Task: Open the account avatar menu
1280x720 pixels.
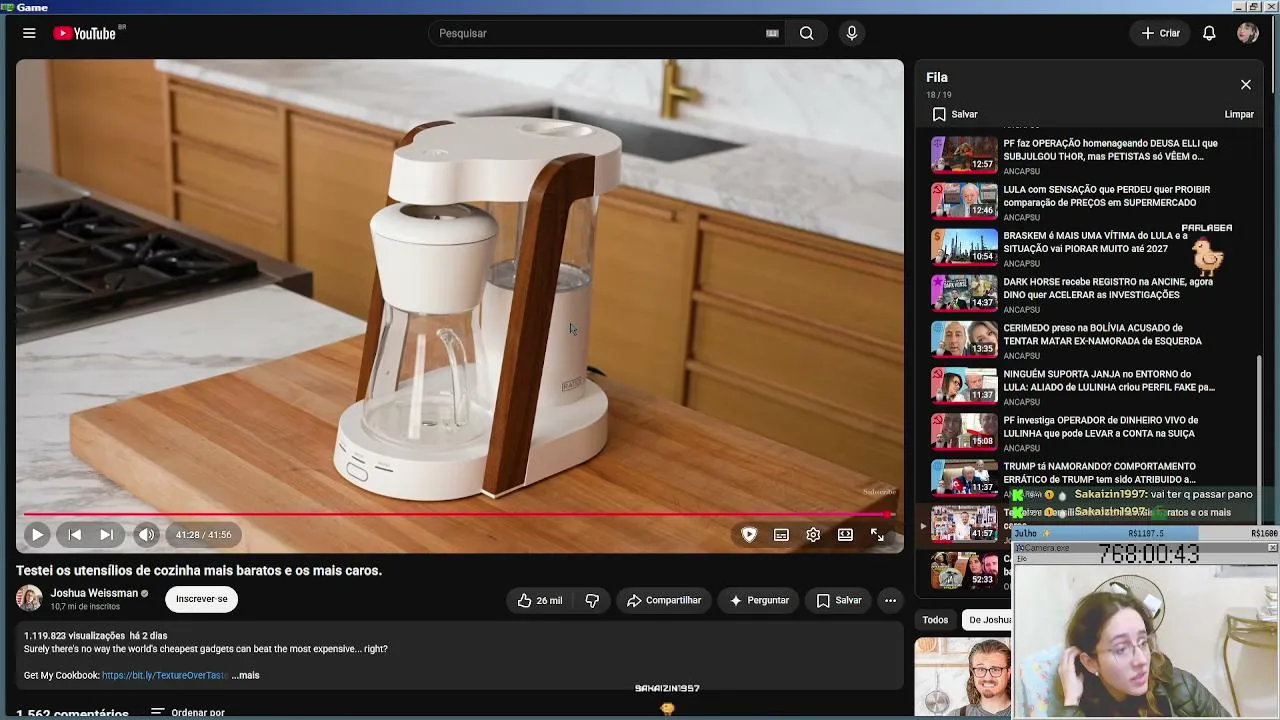Action: [1247, 33]
